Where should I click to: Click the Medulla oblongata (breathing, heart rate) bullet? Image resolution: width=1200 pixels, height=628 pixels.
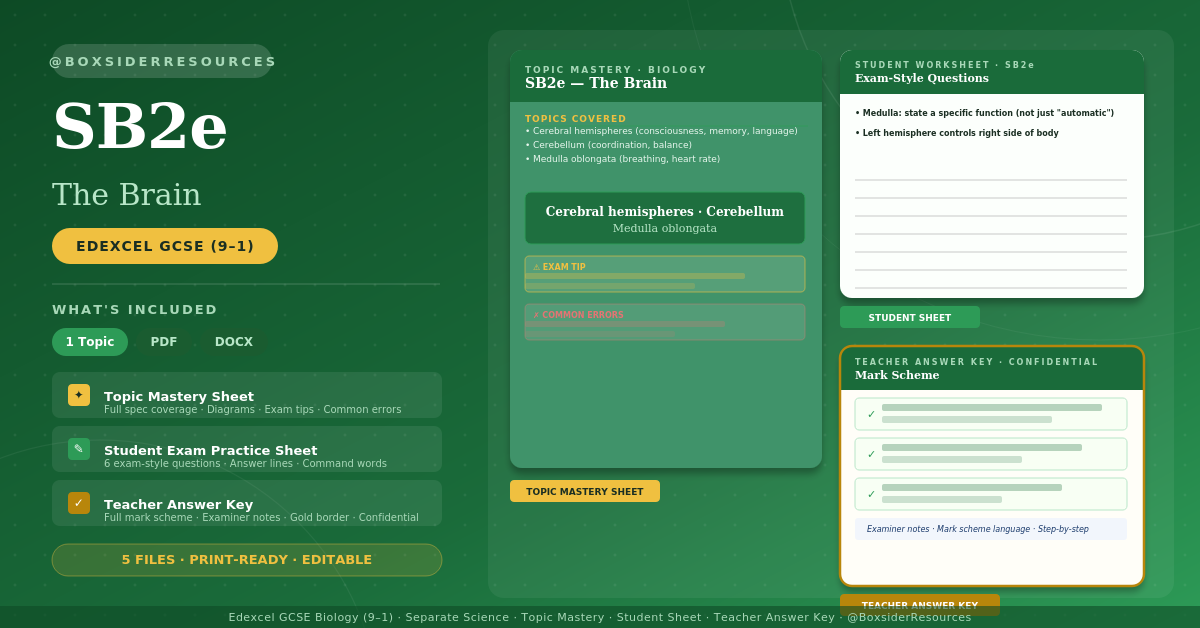point(622,159)
